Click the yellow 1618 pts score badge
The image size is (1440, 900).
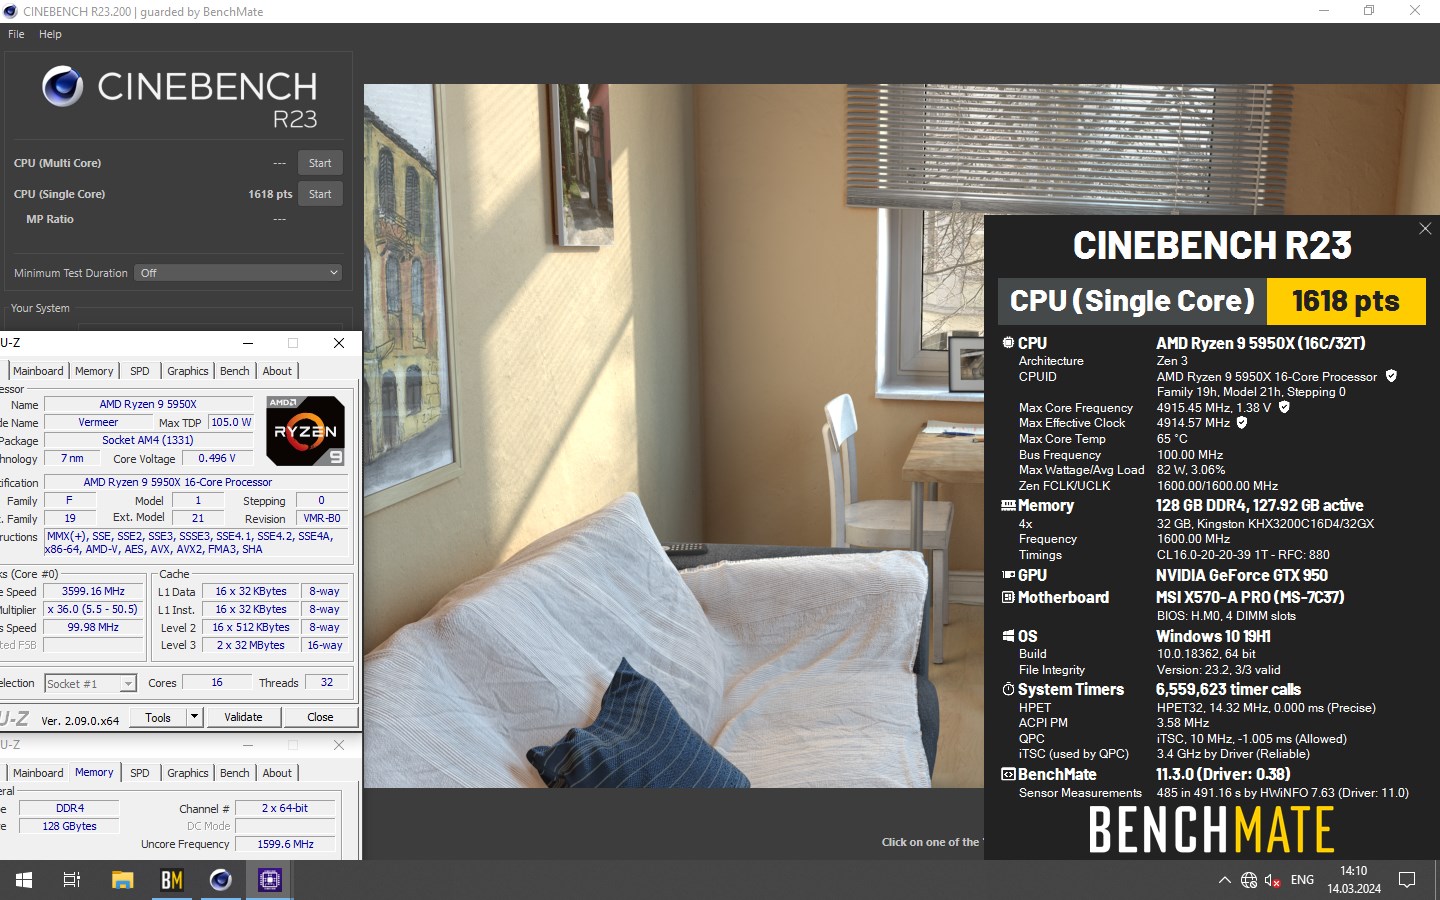tap(1346, 301)
